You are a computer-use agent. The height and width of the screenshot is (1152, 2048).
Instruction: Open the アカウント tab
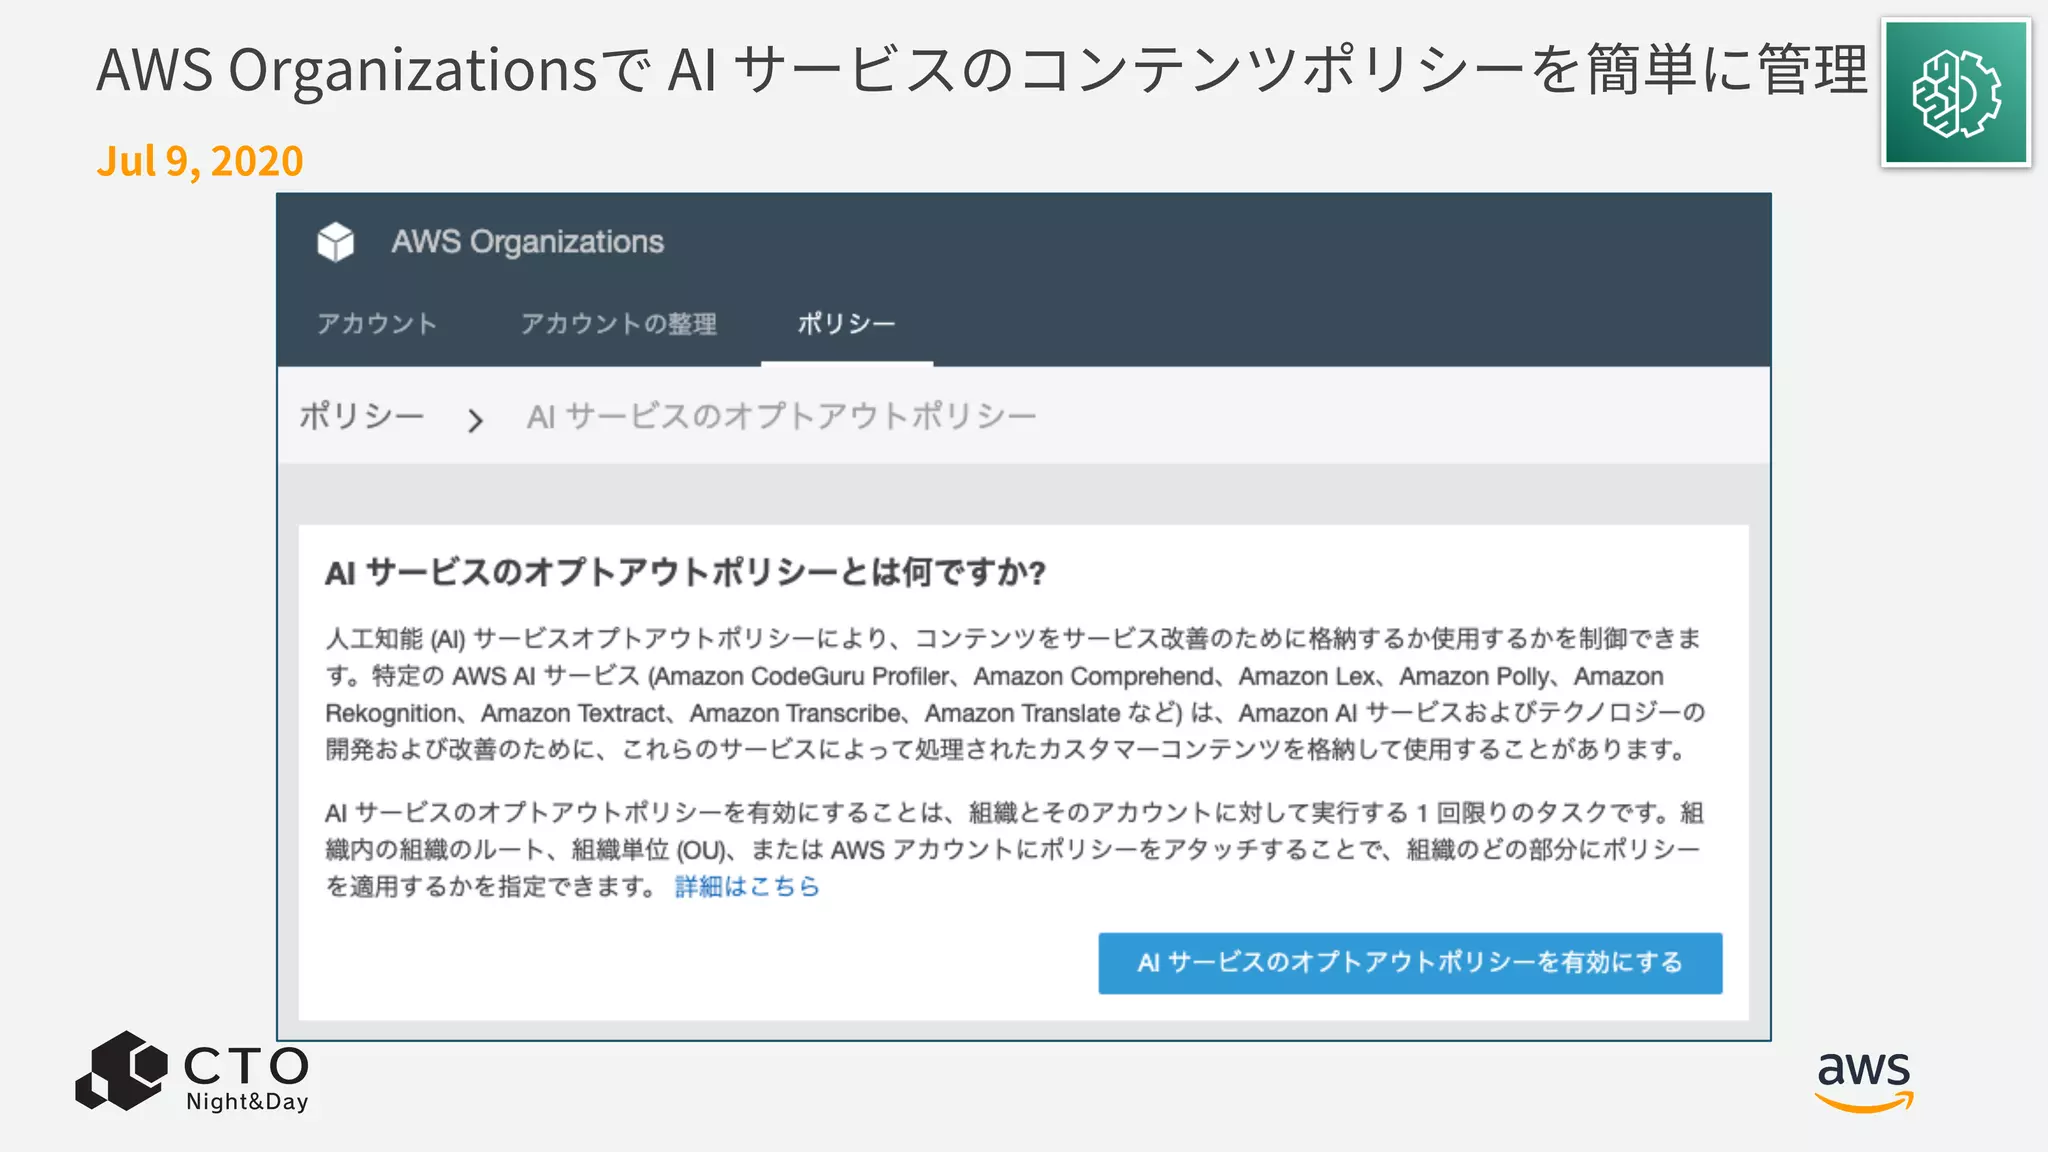point(377,324)
